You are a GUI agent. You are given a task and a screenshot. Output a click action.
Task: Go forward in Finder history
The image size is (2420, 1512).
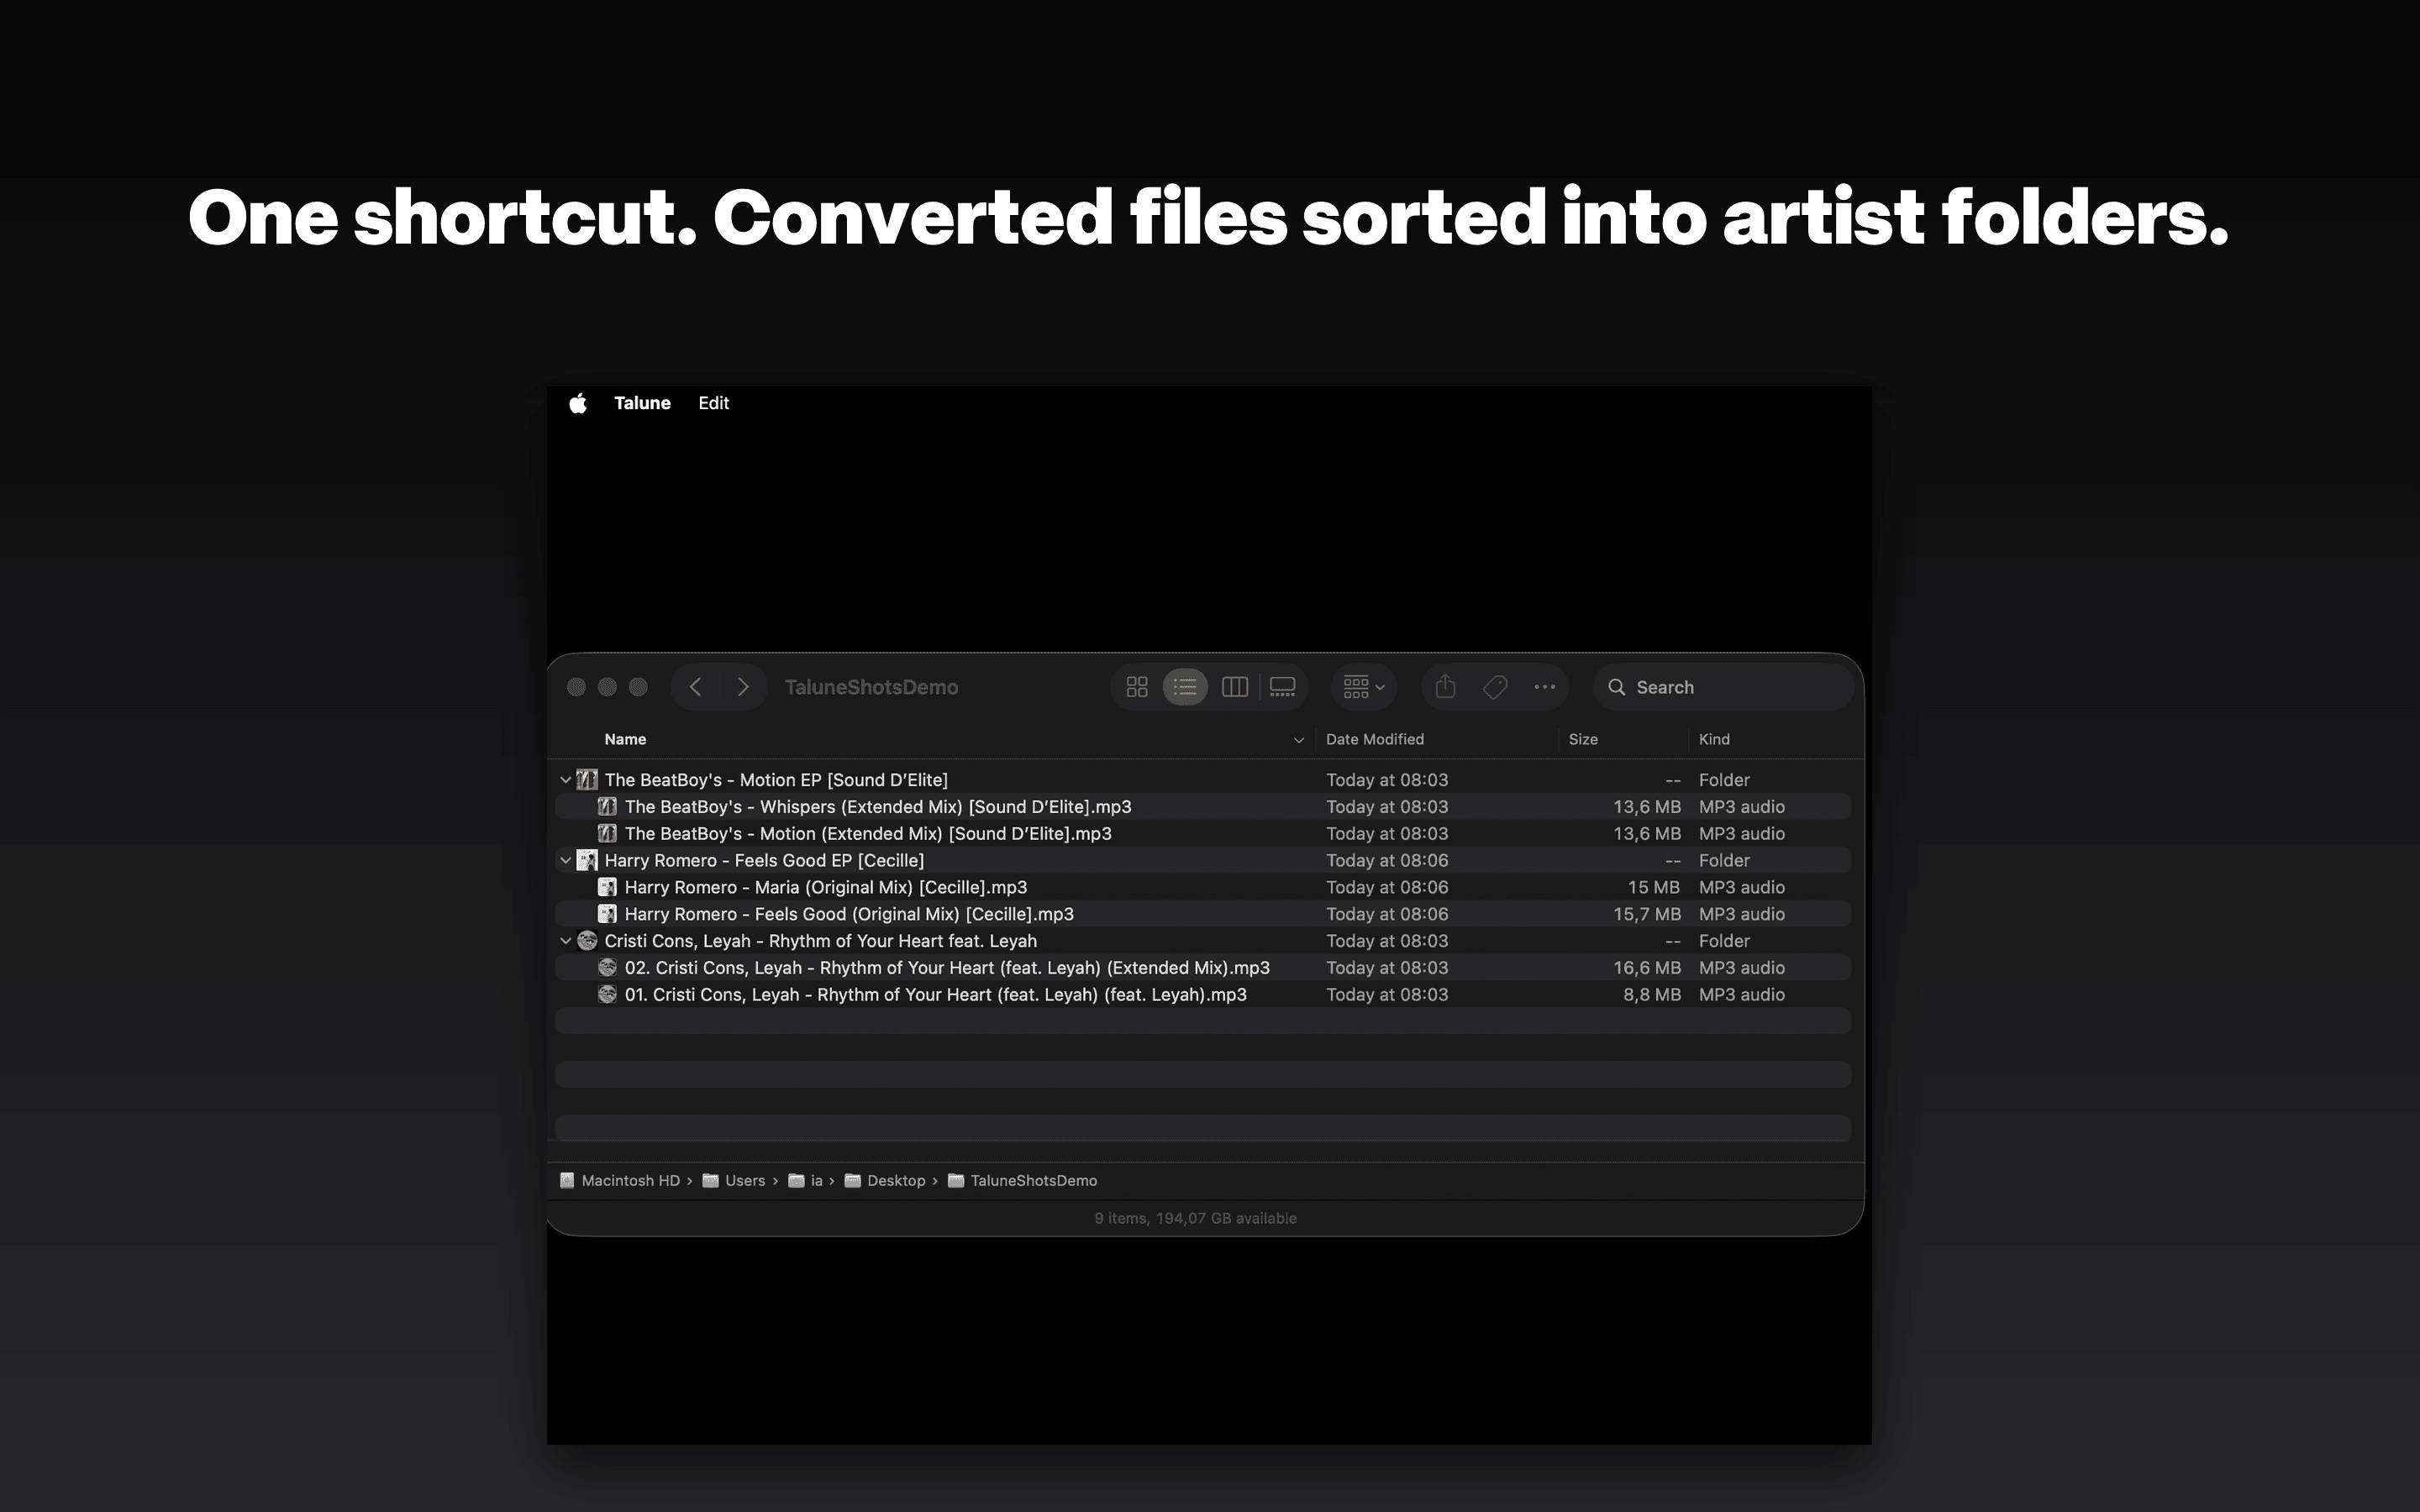point(743,687)
